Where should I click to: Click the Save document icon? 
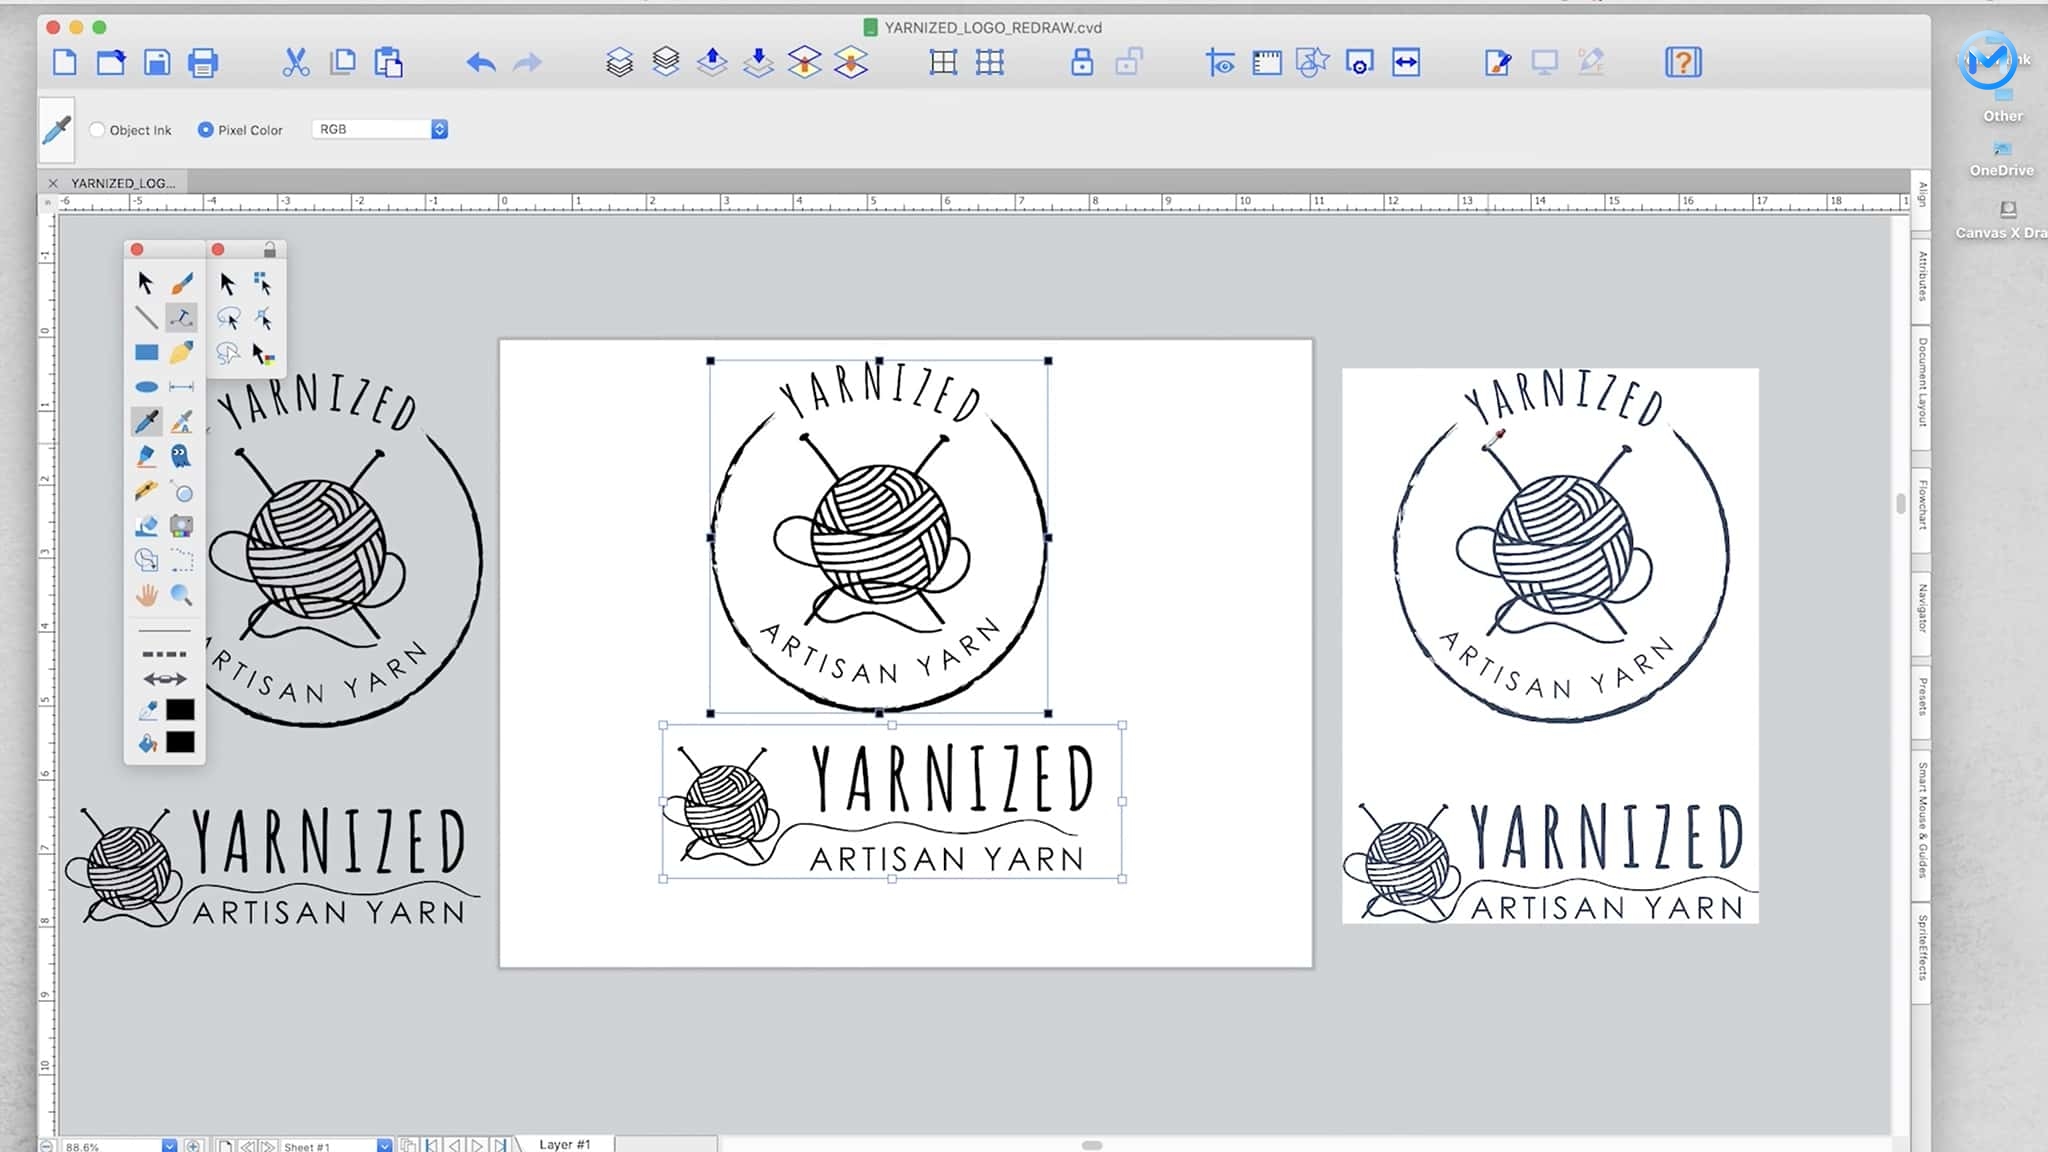tap(157, 63)
